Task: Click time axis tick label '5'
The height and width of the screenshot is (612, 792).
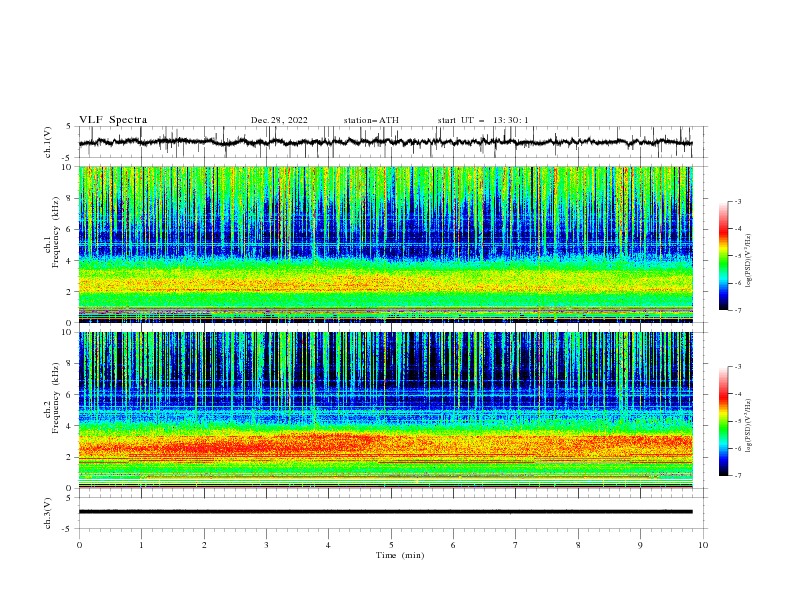Action: (x=391, y=545)
